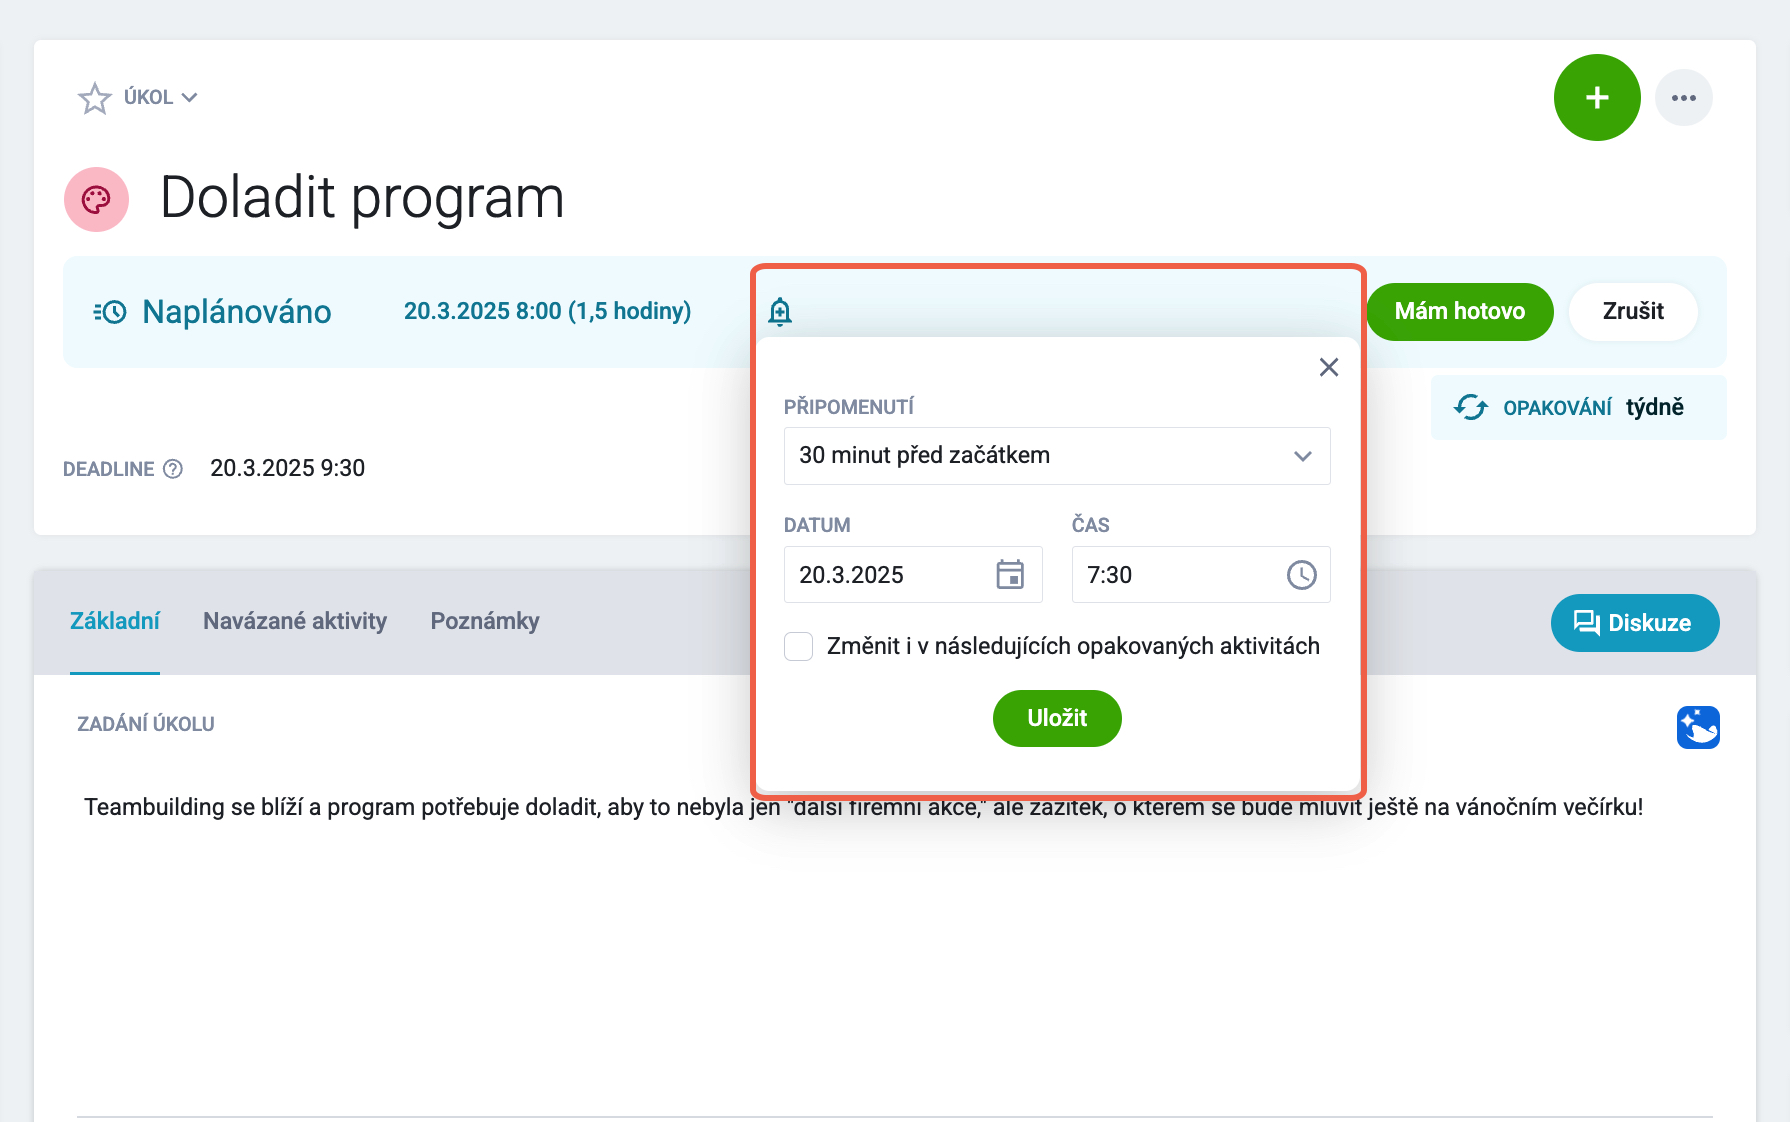Click the Uložit save button

1057,718
